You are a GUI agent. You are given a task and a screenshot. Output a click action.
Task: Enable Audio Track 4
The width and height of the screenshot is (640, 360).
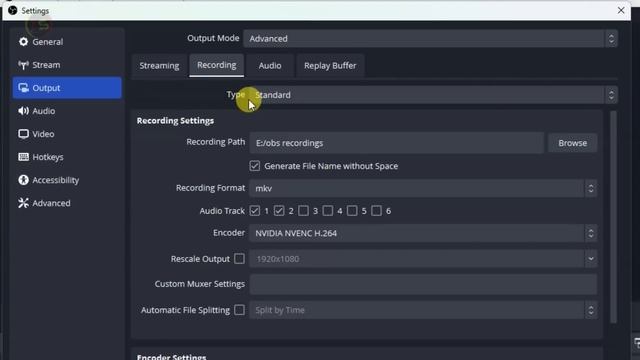[x=328, y=211]
